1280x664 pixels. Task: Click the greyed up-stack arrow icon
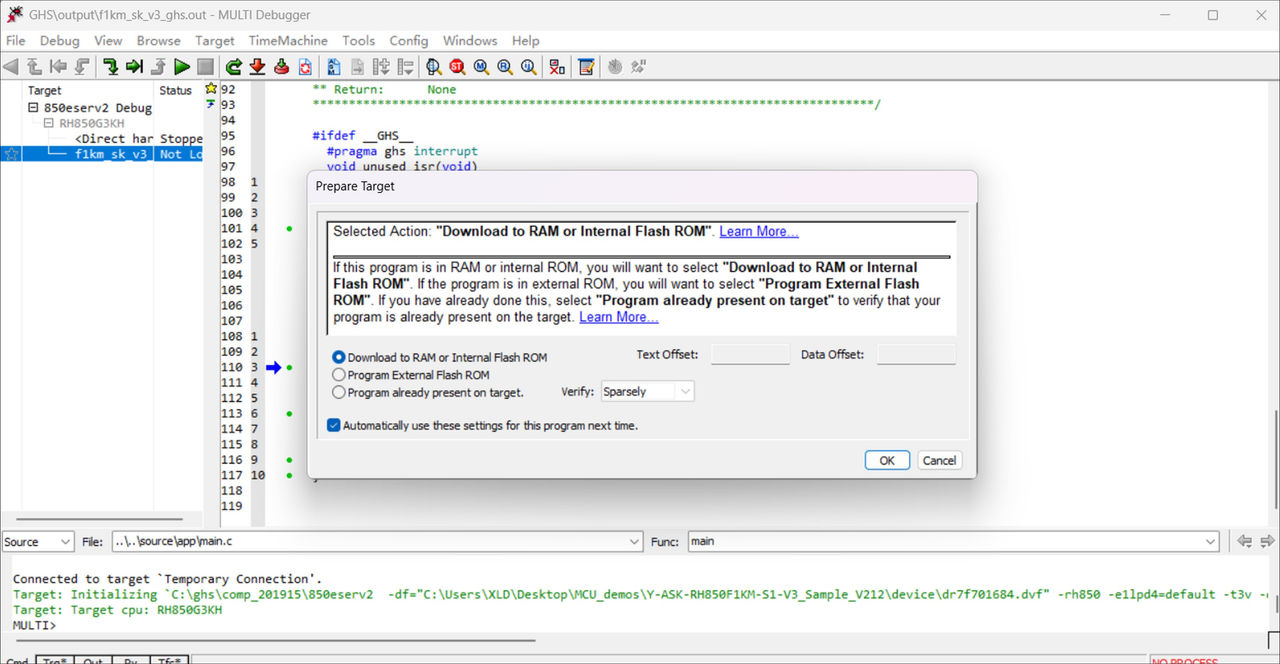point(34,67)
